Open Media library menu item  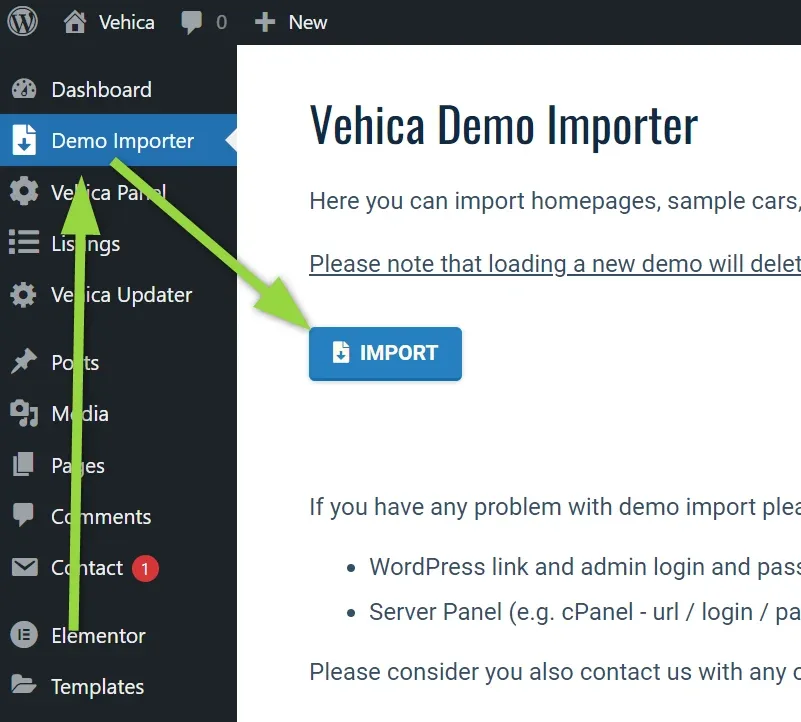point(80,413)
